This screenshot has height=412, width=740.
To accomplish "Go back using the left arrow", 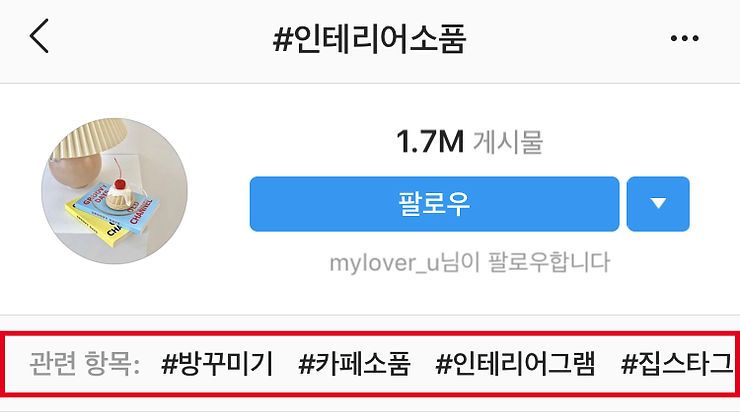I will (x=39, y=36).
